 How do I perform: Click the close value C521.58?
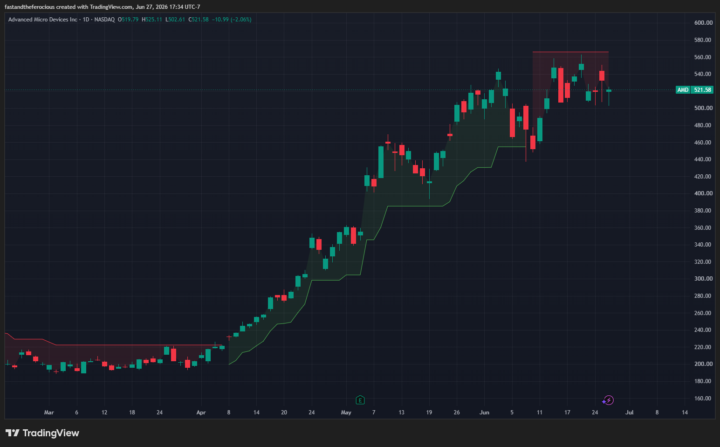coord(198,20)
